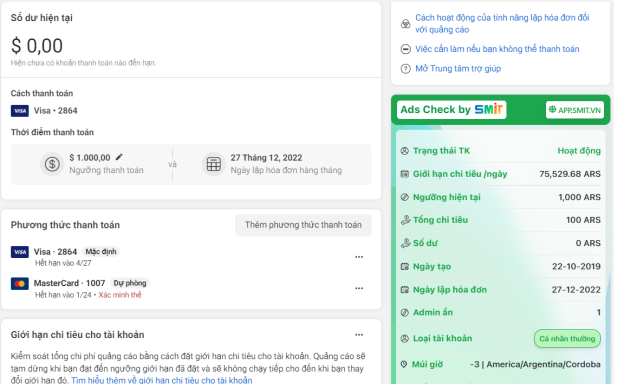Click the -3 | America/Argentina/Cordoba timezone text
This screenshot has width=624, height=384.
(535, 365)
